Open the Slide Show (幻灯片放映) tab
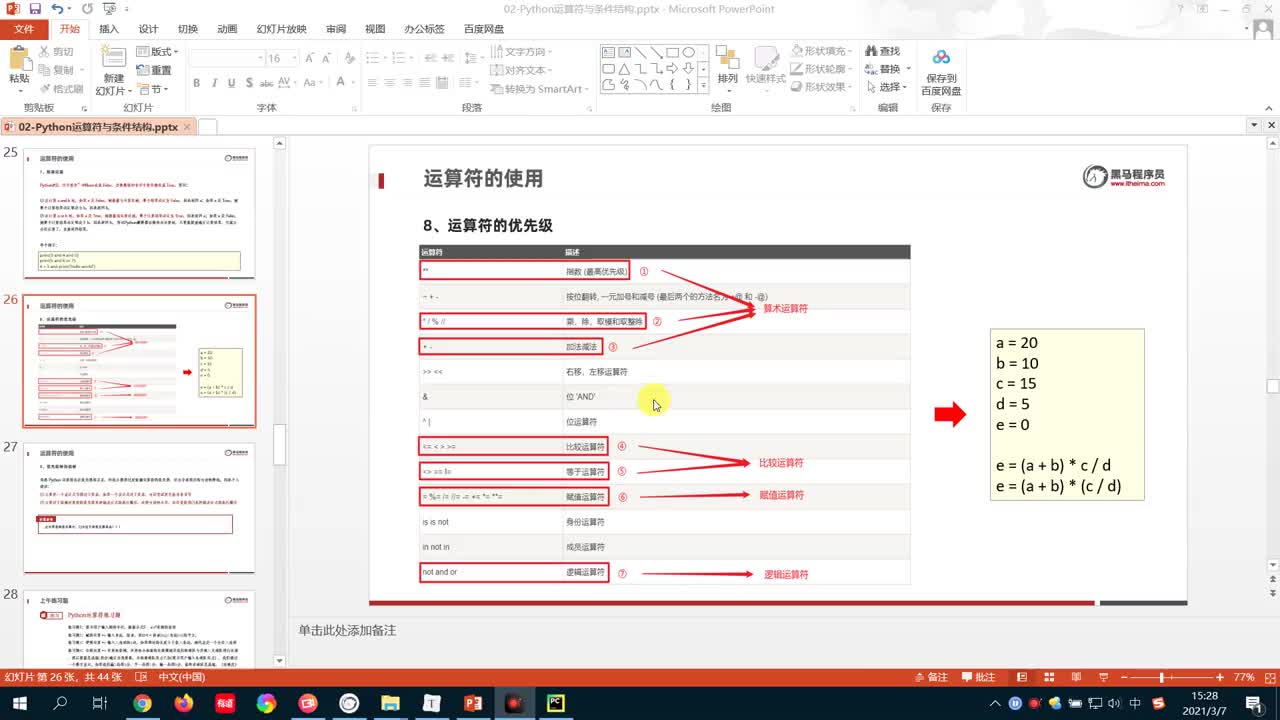Viewport: 1280px width, 720px height. tap(281, 29)
